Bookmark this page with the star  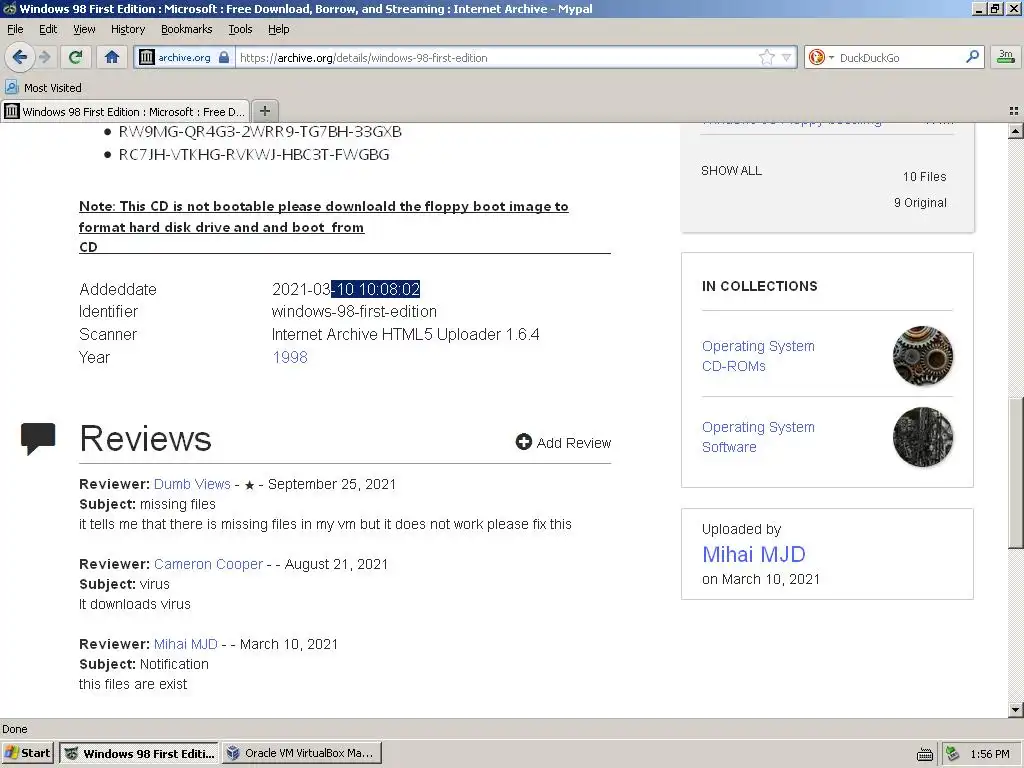pos(767,57)
